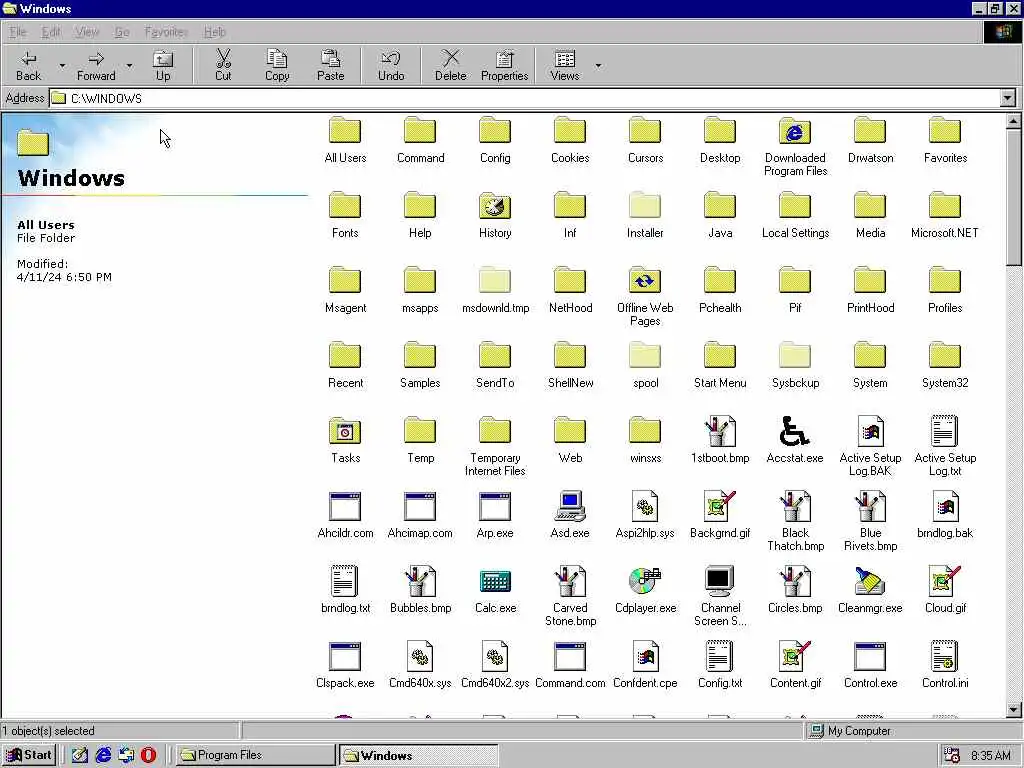Click the Forward toolbar button

click(96, 65)
